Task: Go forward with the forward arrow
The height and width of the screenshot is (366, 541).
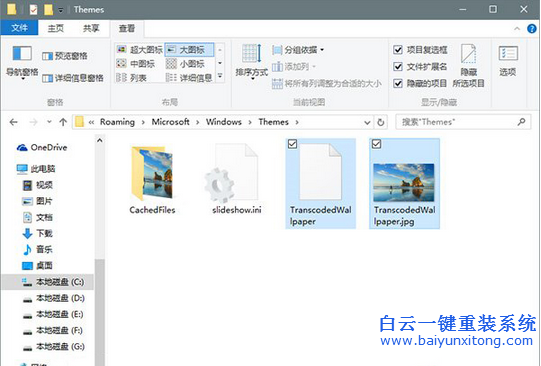Action: (33, 122)
